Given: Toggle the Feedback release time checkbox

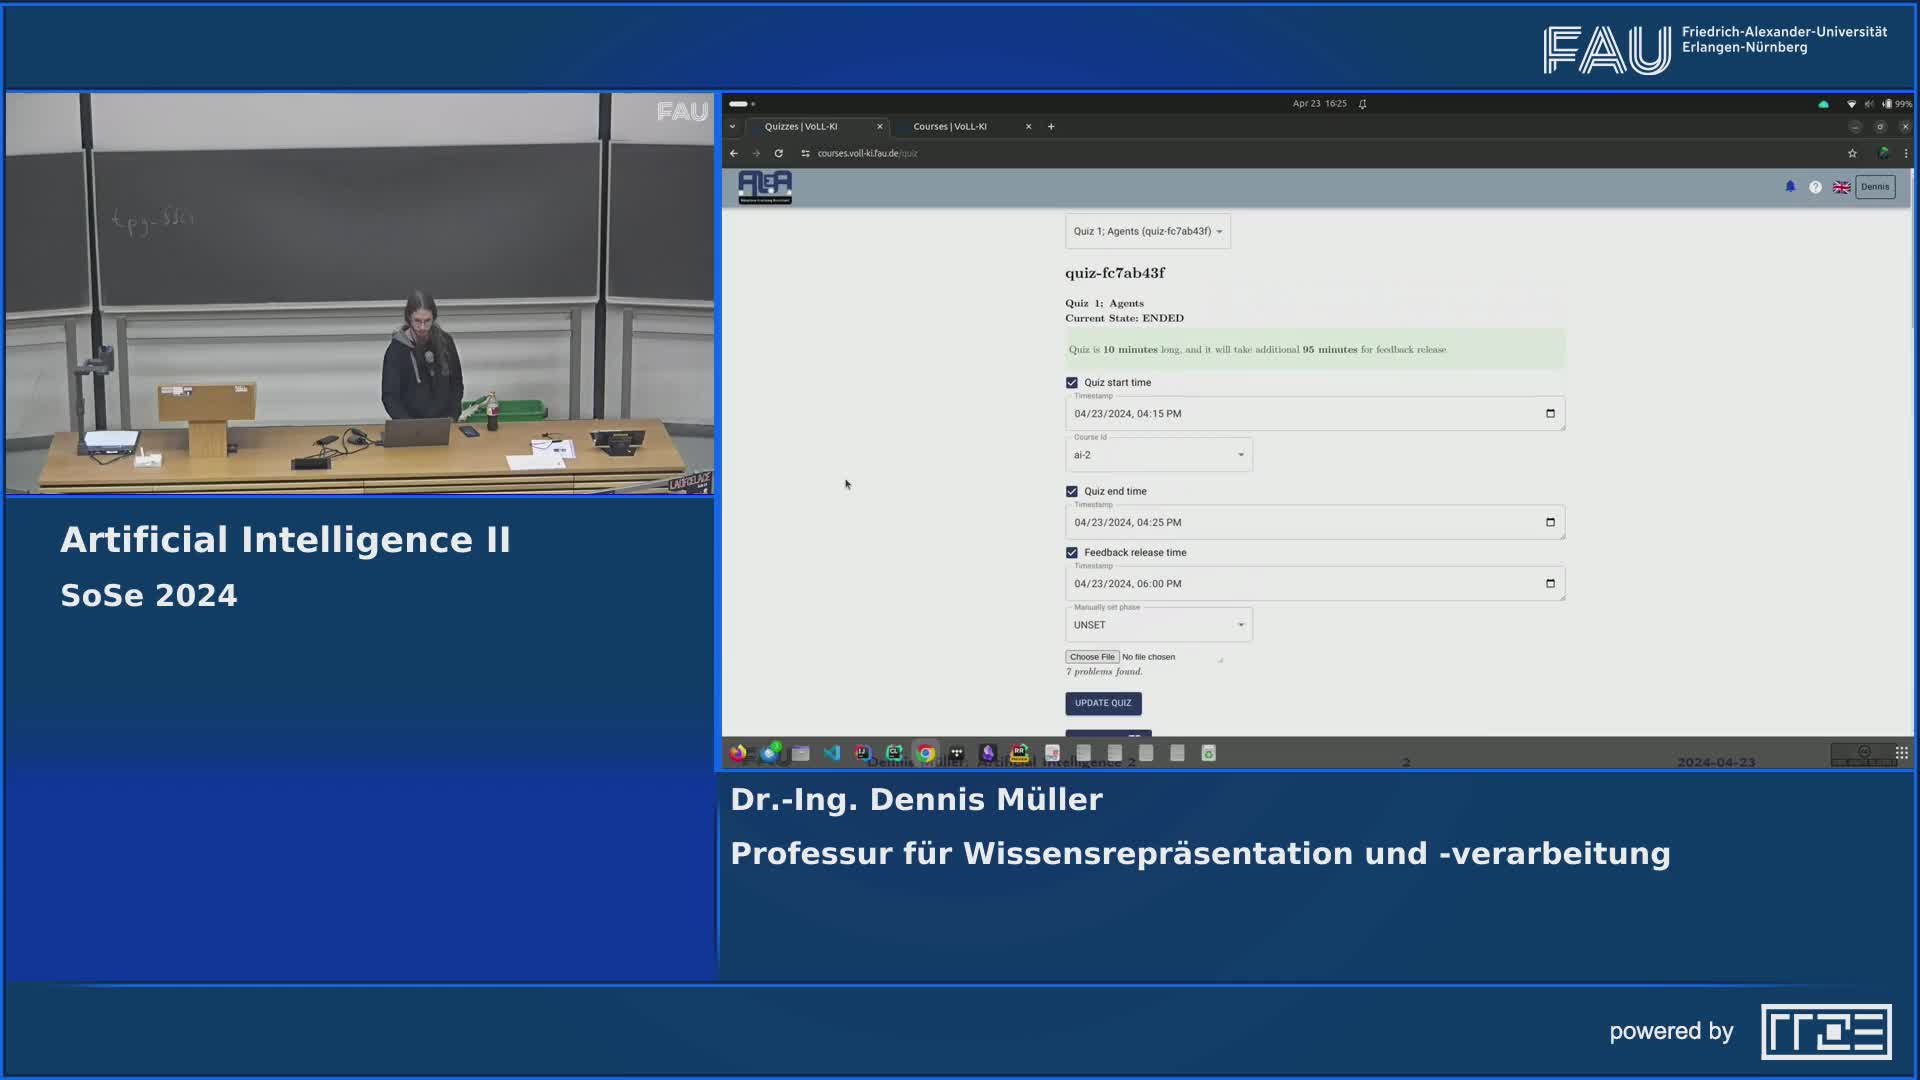Looking at the screenshot, I should (x=1071, y=552).
